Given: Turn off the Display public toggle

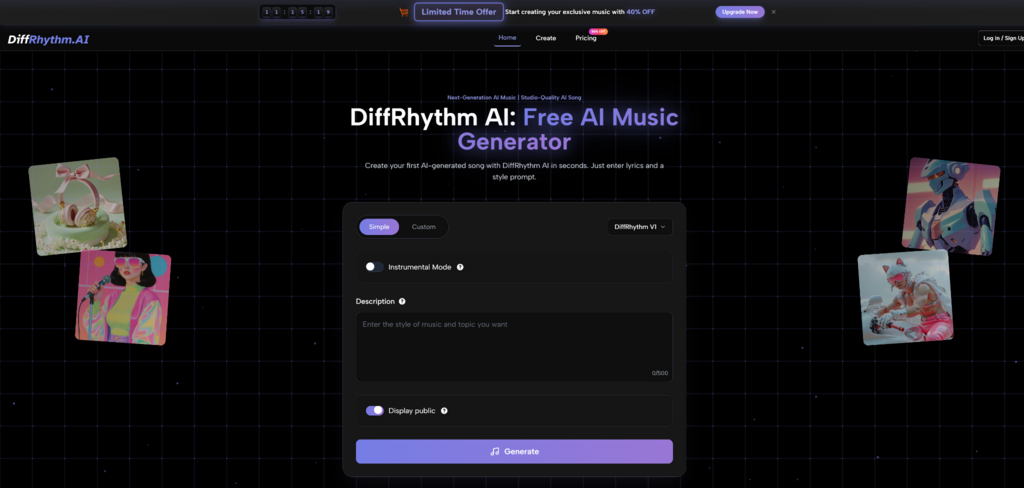Looking at the screenshot, I should [375, 410].
